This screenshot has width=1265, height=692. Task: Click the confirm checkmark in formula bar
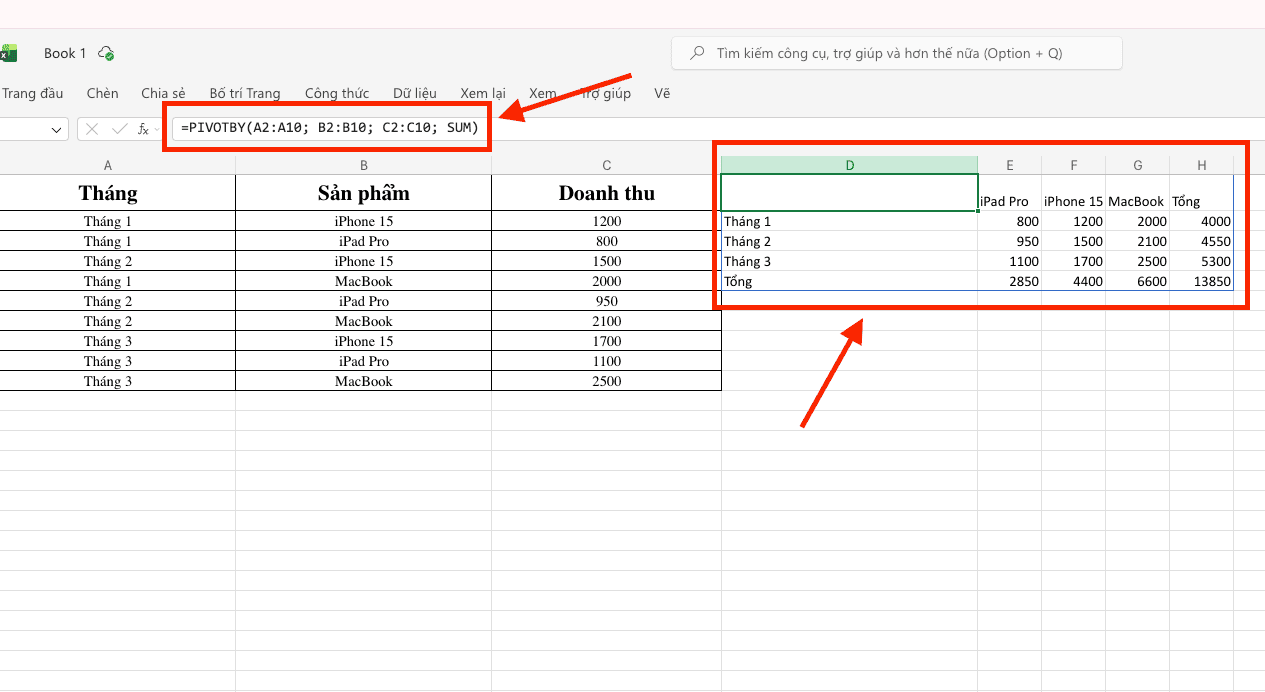click(x=120, y=129)
